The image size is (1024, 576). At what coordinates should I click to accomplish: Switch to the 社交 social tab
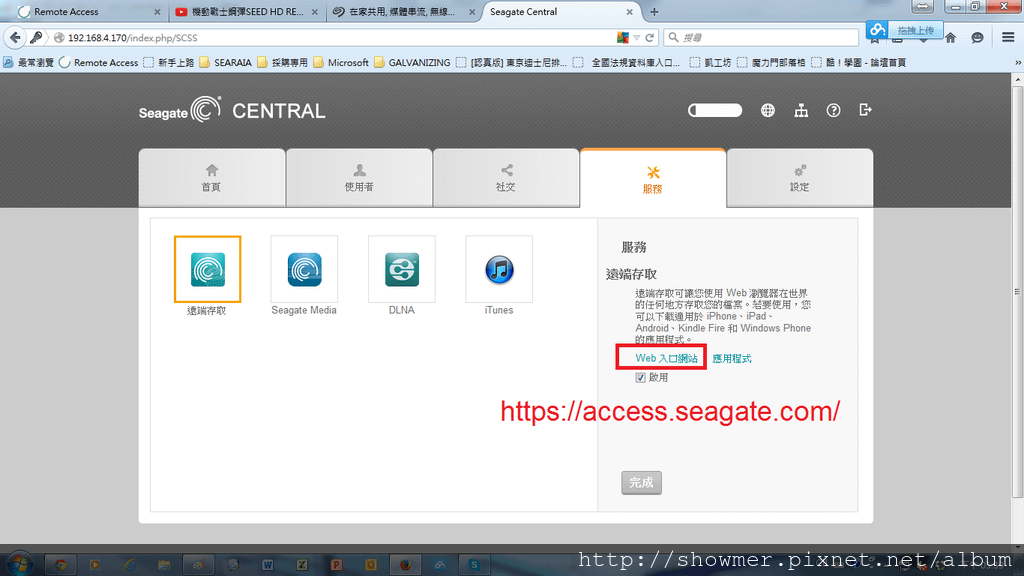click(505, 178)
